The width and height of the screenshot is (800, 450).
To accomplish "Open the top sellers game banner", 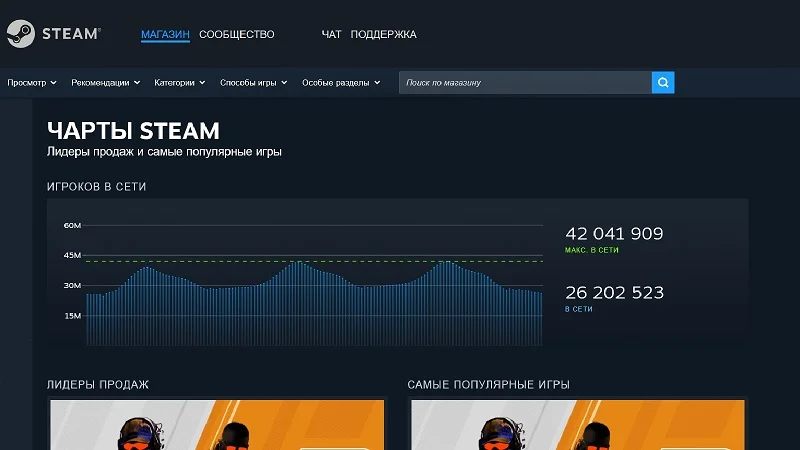I will tap(217, 425).
